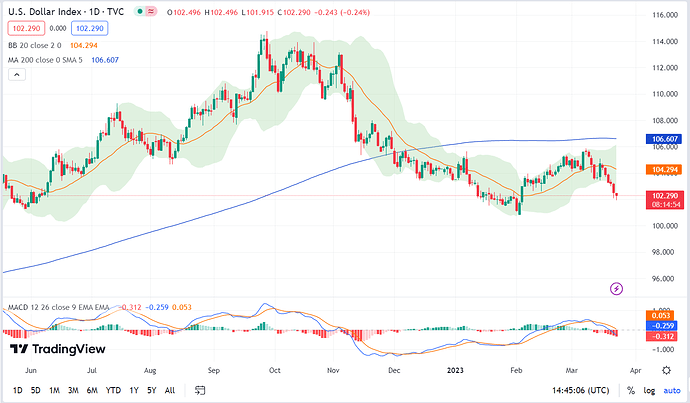
Task: Click the 116.000 price axis label
Action: [664, 15]
